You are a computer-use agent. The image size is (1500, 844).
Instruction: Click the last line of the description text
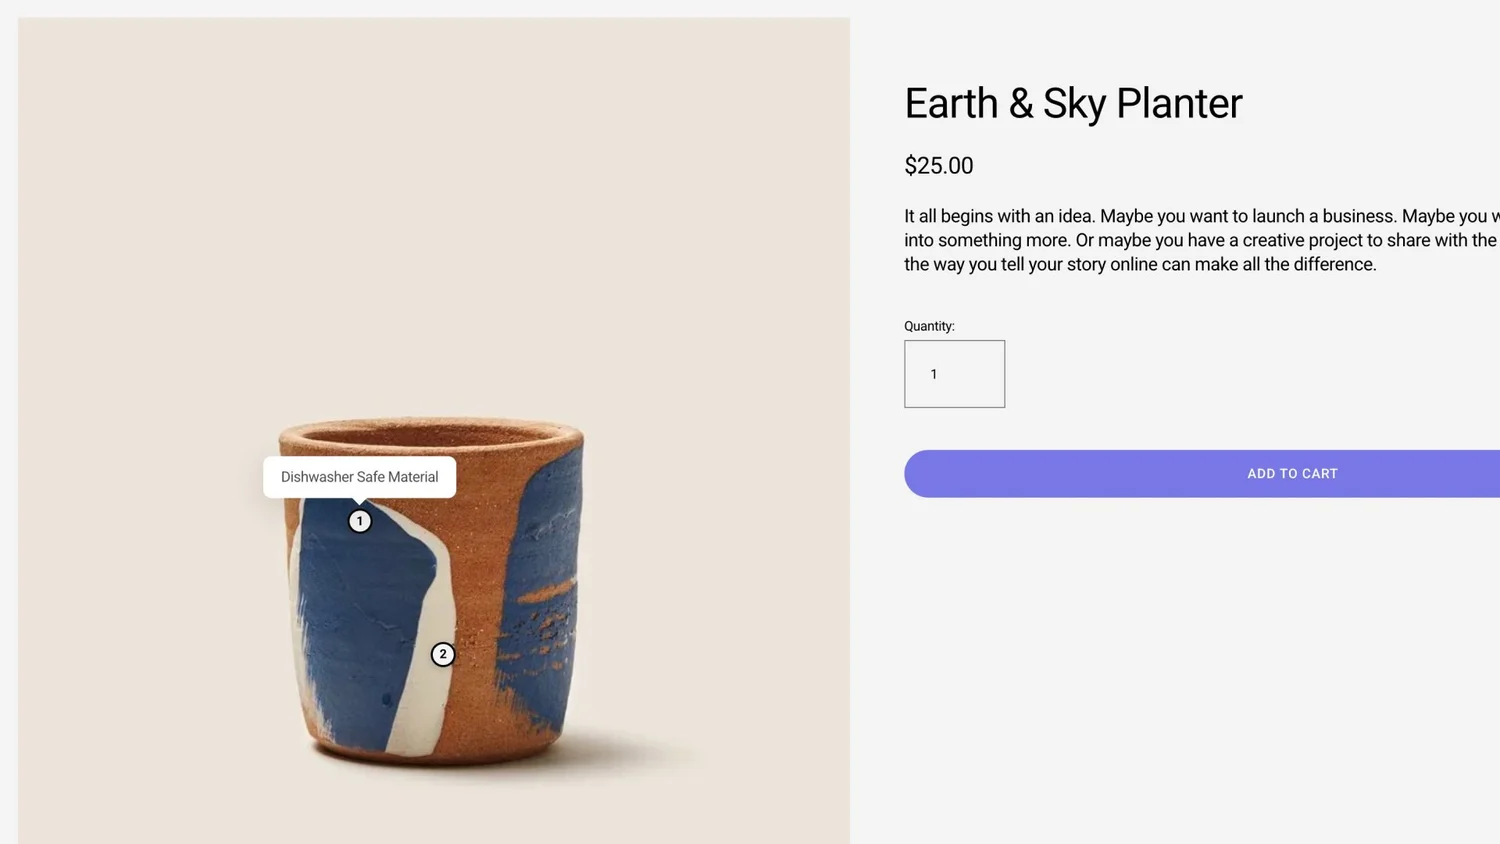(1140, 264)
